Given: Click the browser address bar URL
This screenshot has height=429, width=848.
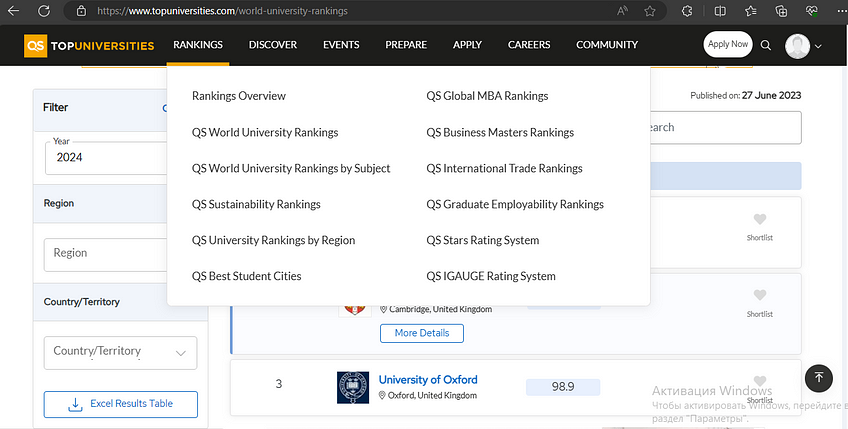Looking at the screenshot, I should 222,11.
